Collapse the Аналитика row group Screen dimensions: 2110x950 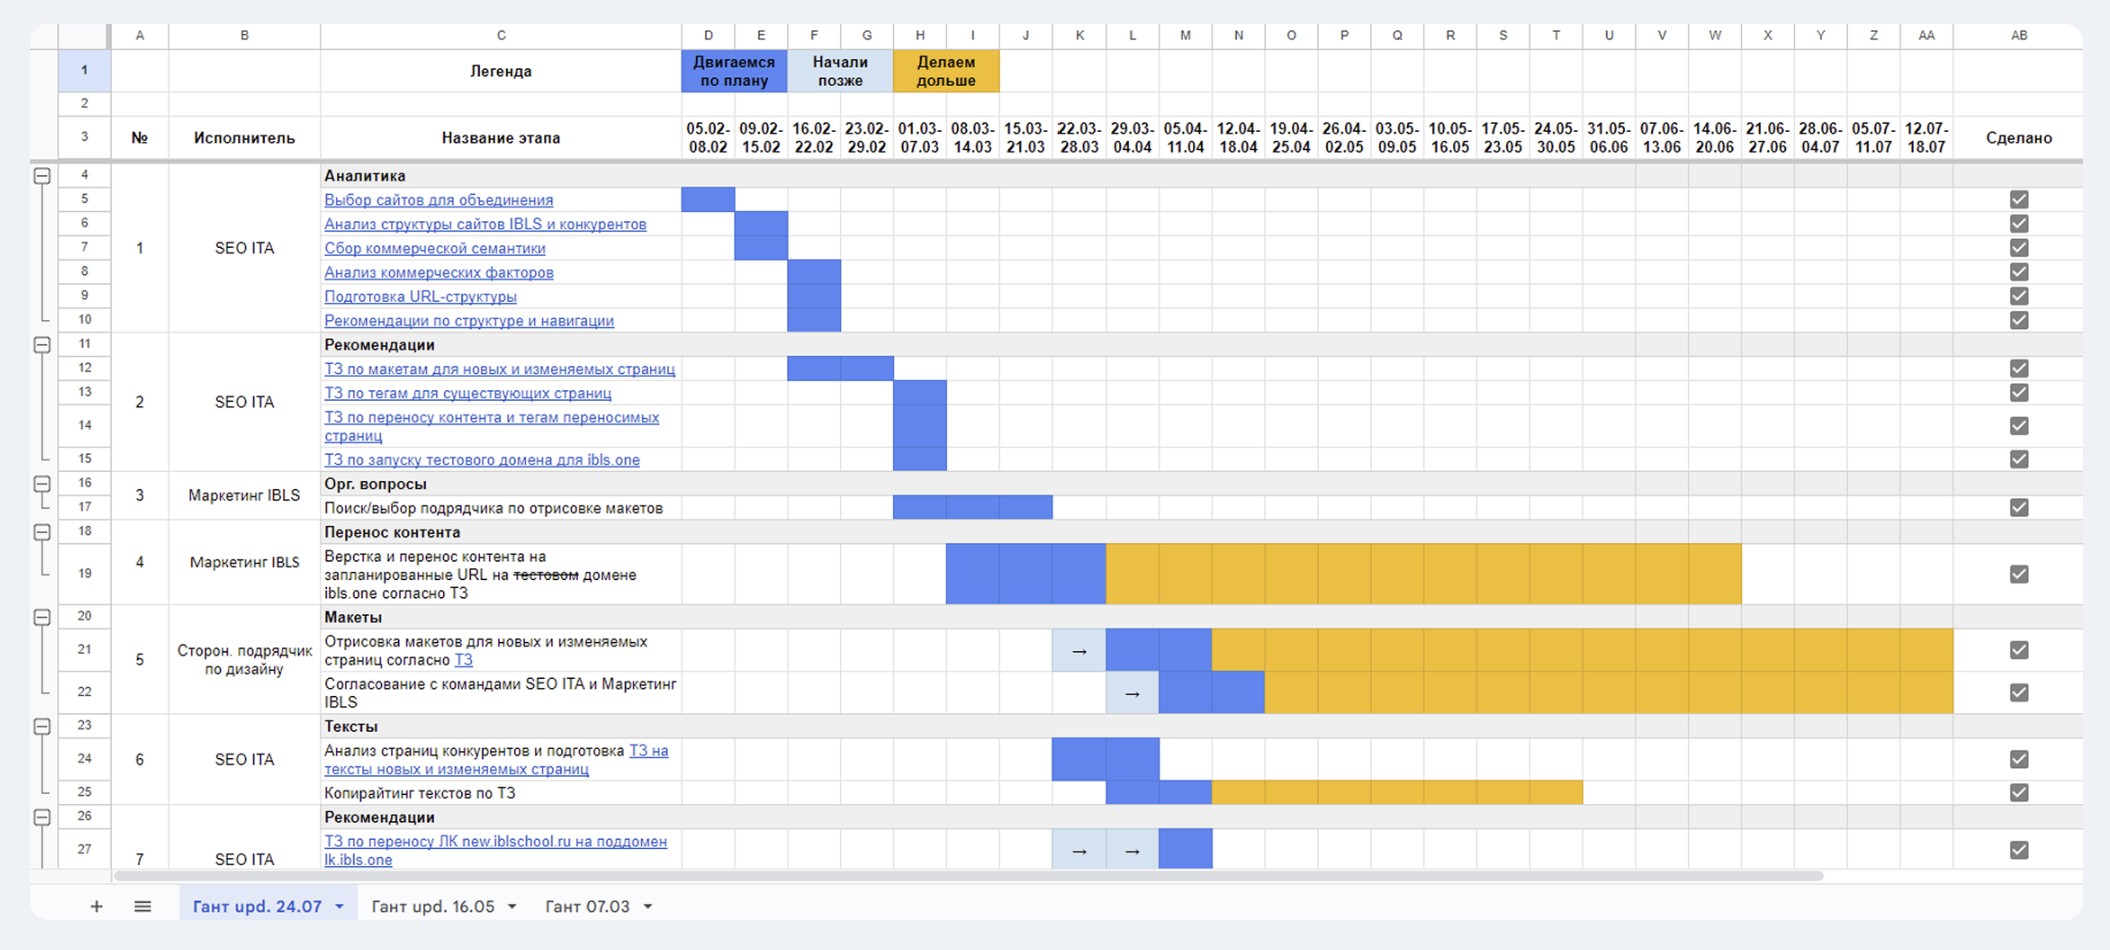click(42, 176)
